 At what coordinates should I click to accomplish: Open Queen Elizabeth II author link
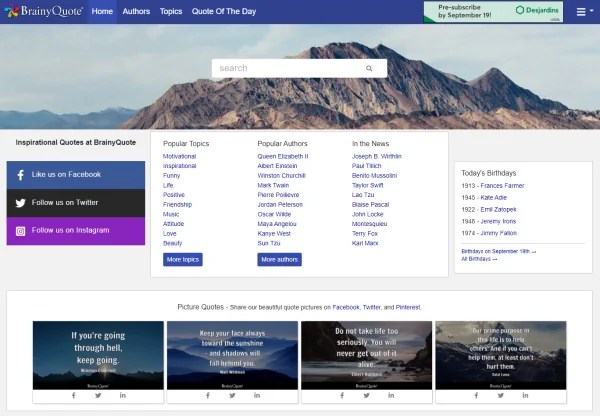pyautogui.click(x=283, y=156)
